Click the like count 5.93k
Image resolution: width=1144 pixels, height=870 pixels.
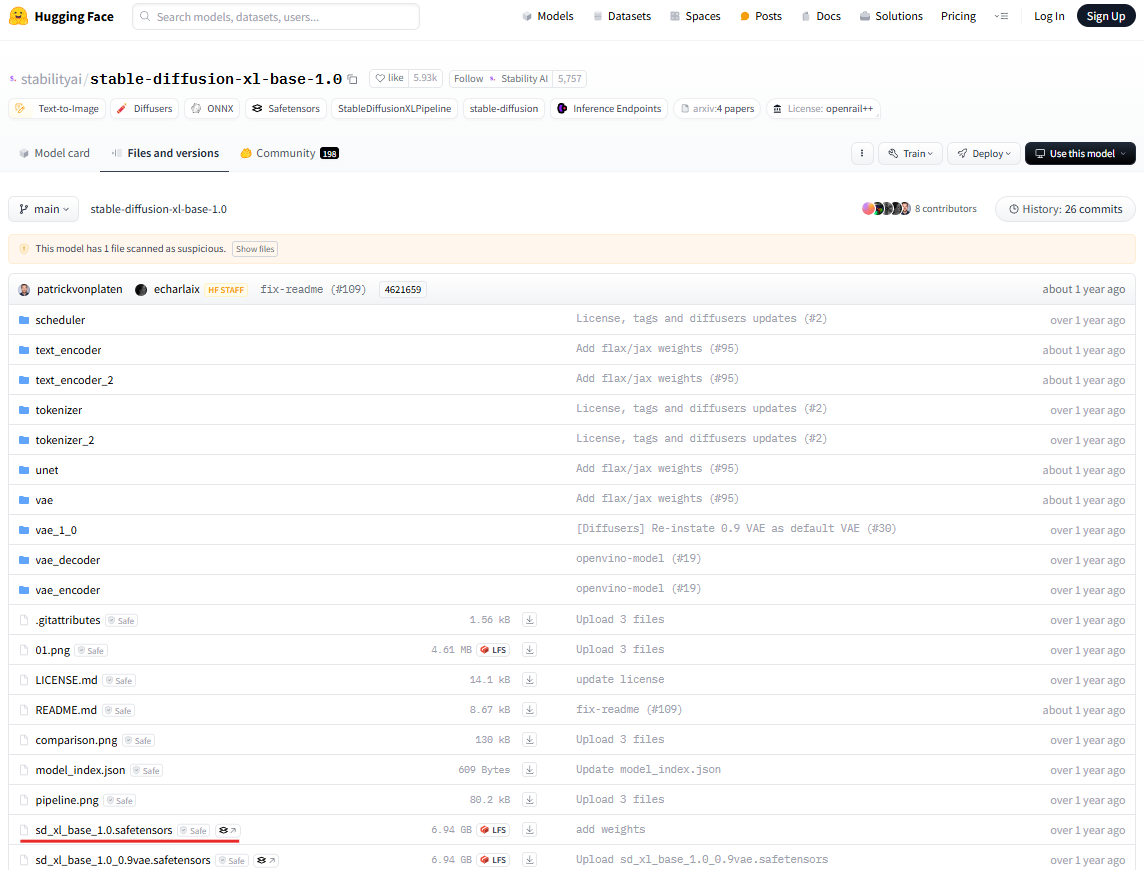[x=425, y=78]
